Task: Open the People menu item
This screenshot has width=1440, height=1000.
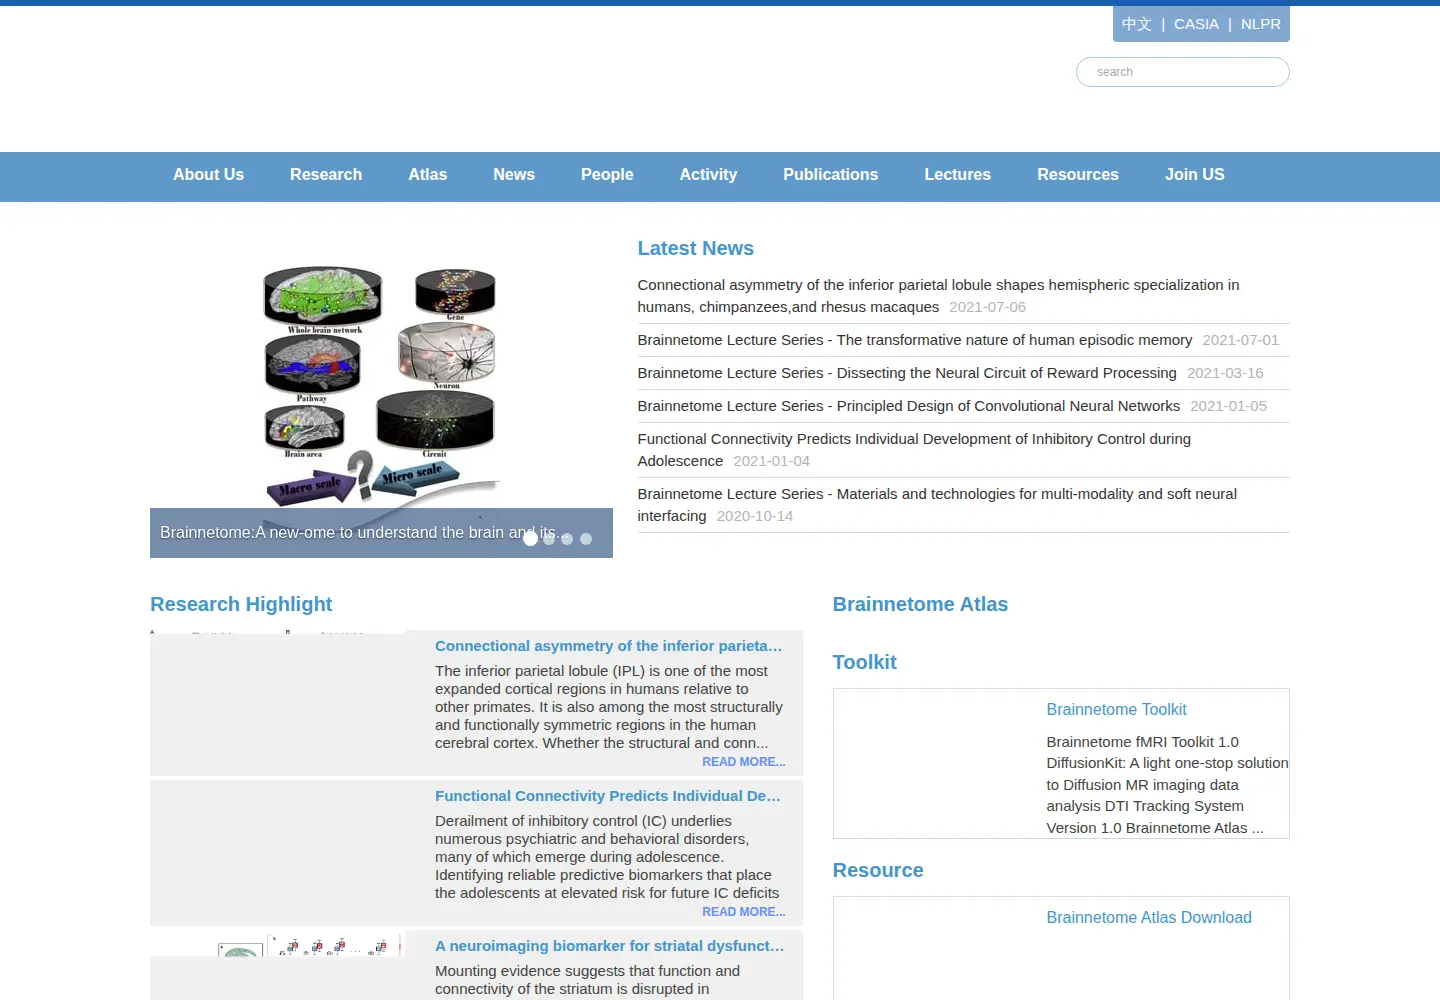Action: [607, 174]
